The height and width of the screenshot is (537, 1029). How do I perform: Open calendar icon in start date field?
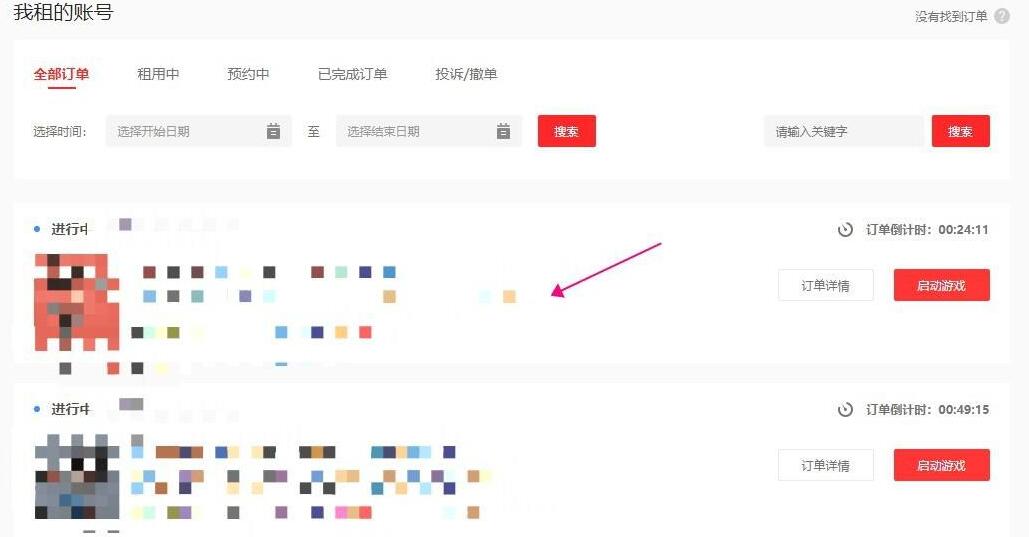[x=273, y=131]
